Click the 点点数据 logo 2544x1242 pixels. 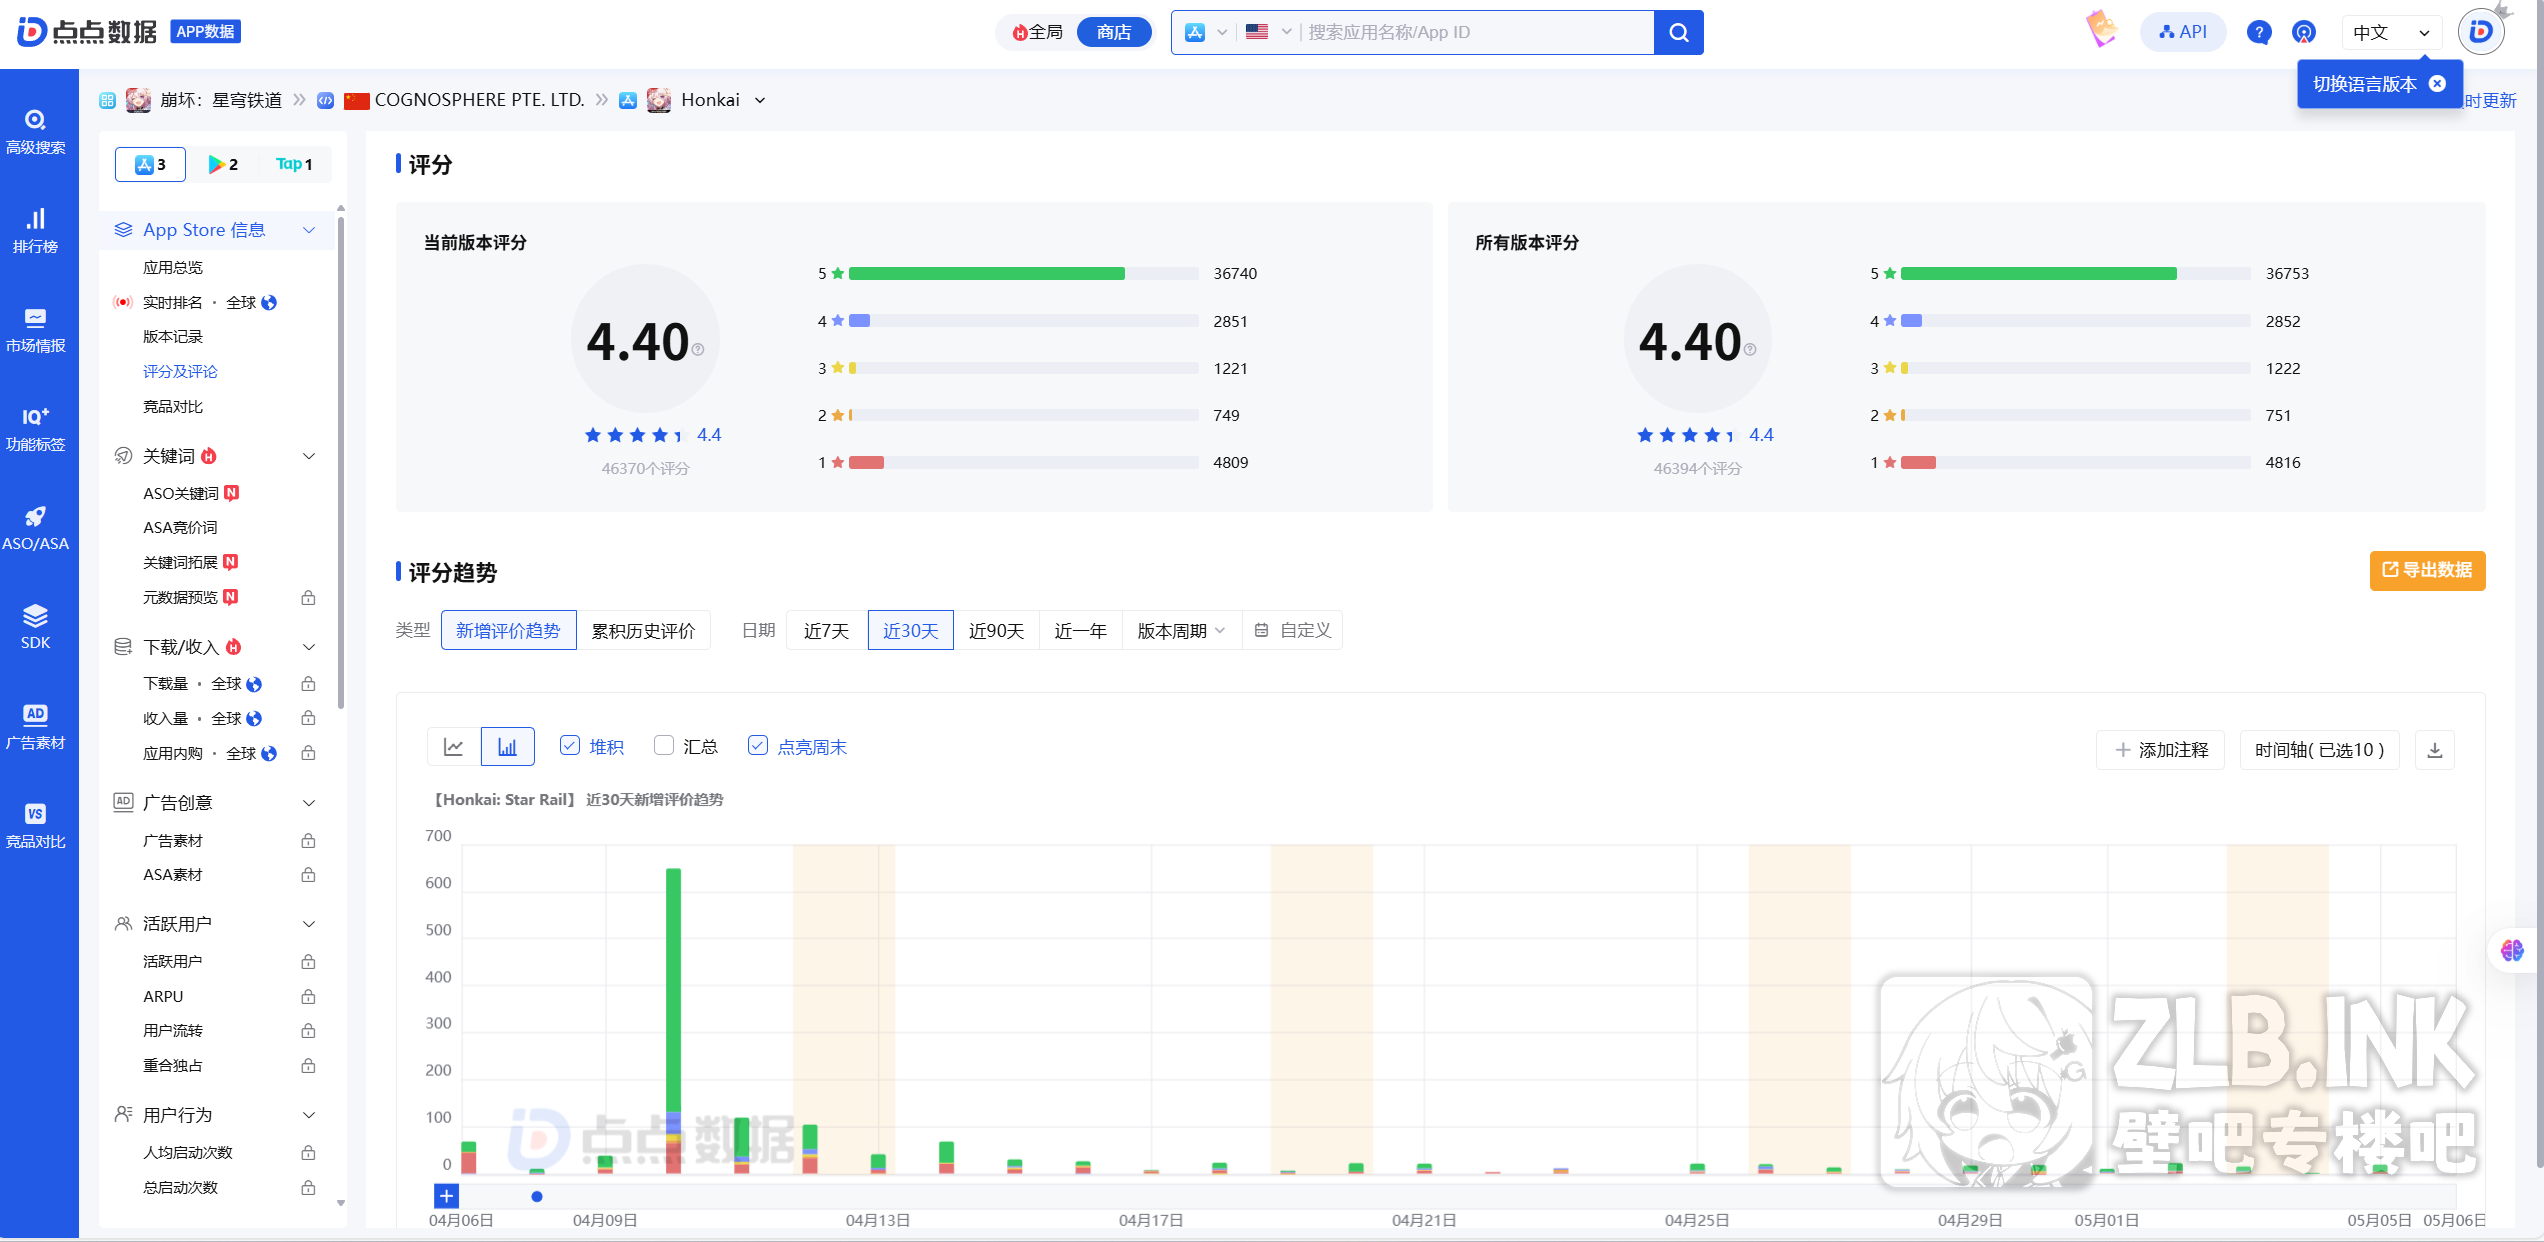coord(88,31)
